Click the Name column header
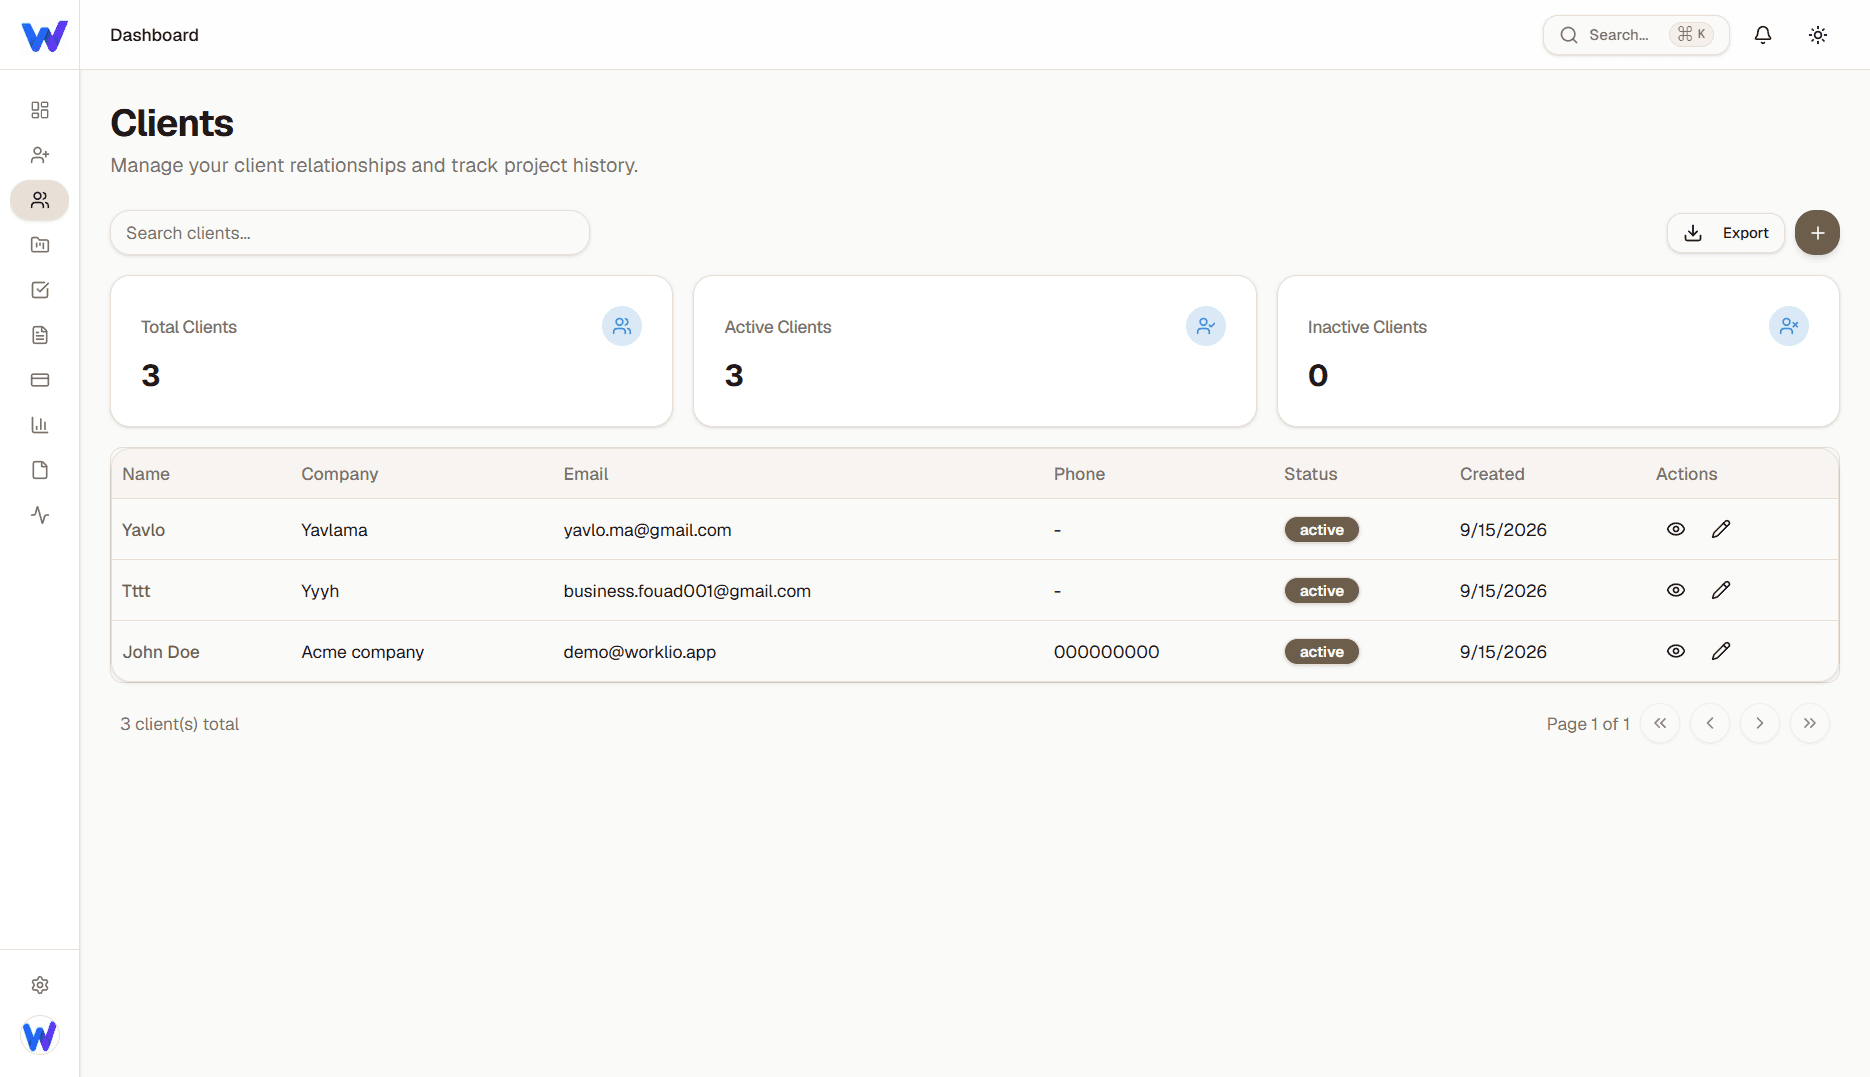The height and width of the screenshot is (1077, 1870). 146,474
